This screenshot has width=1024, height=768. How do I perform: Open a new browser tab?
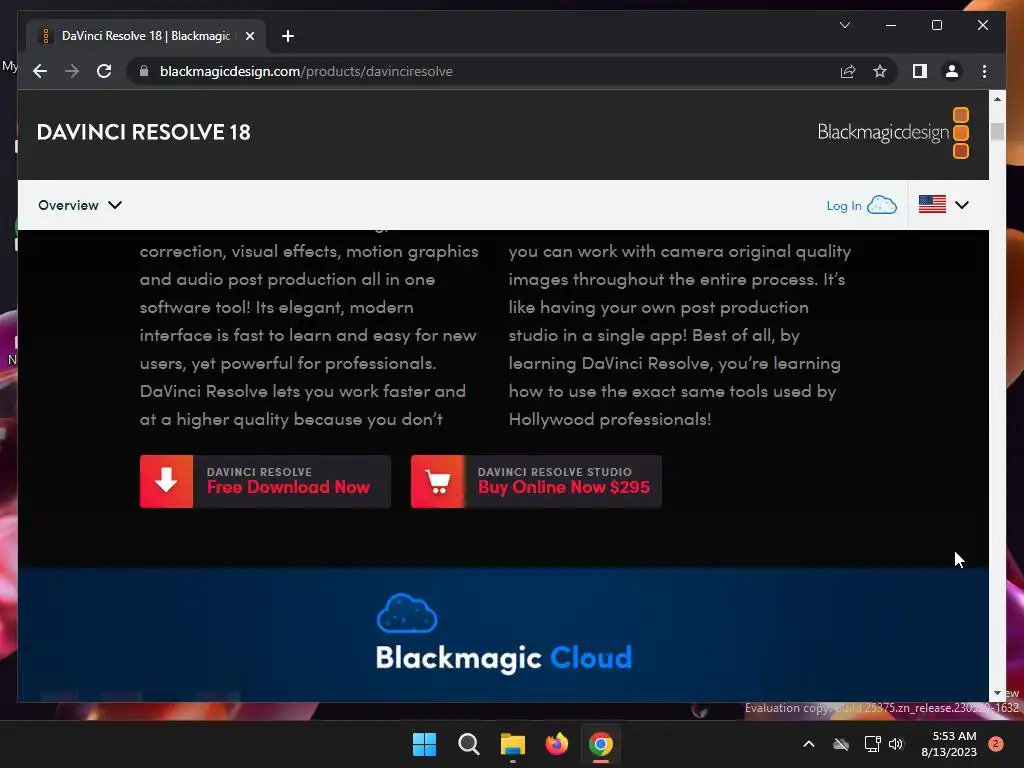[x=288, y=36]
